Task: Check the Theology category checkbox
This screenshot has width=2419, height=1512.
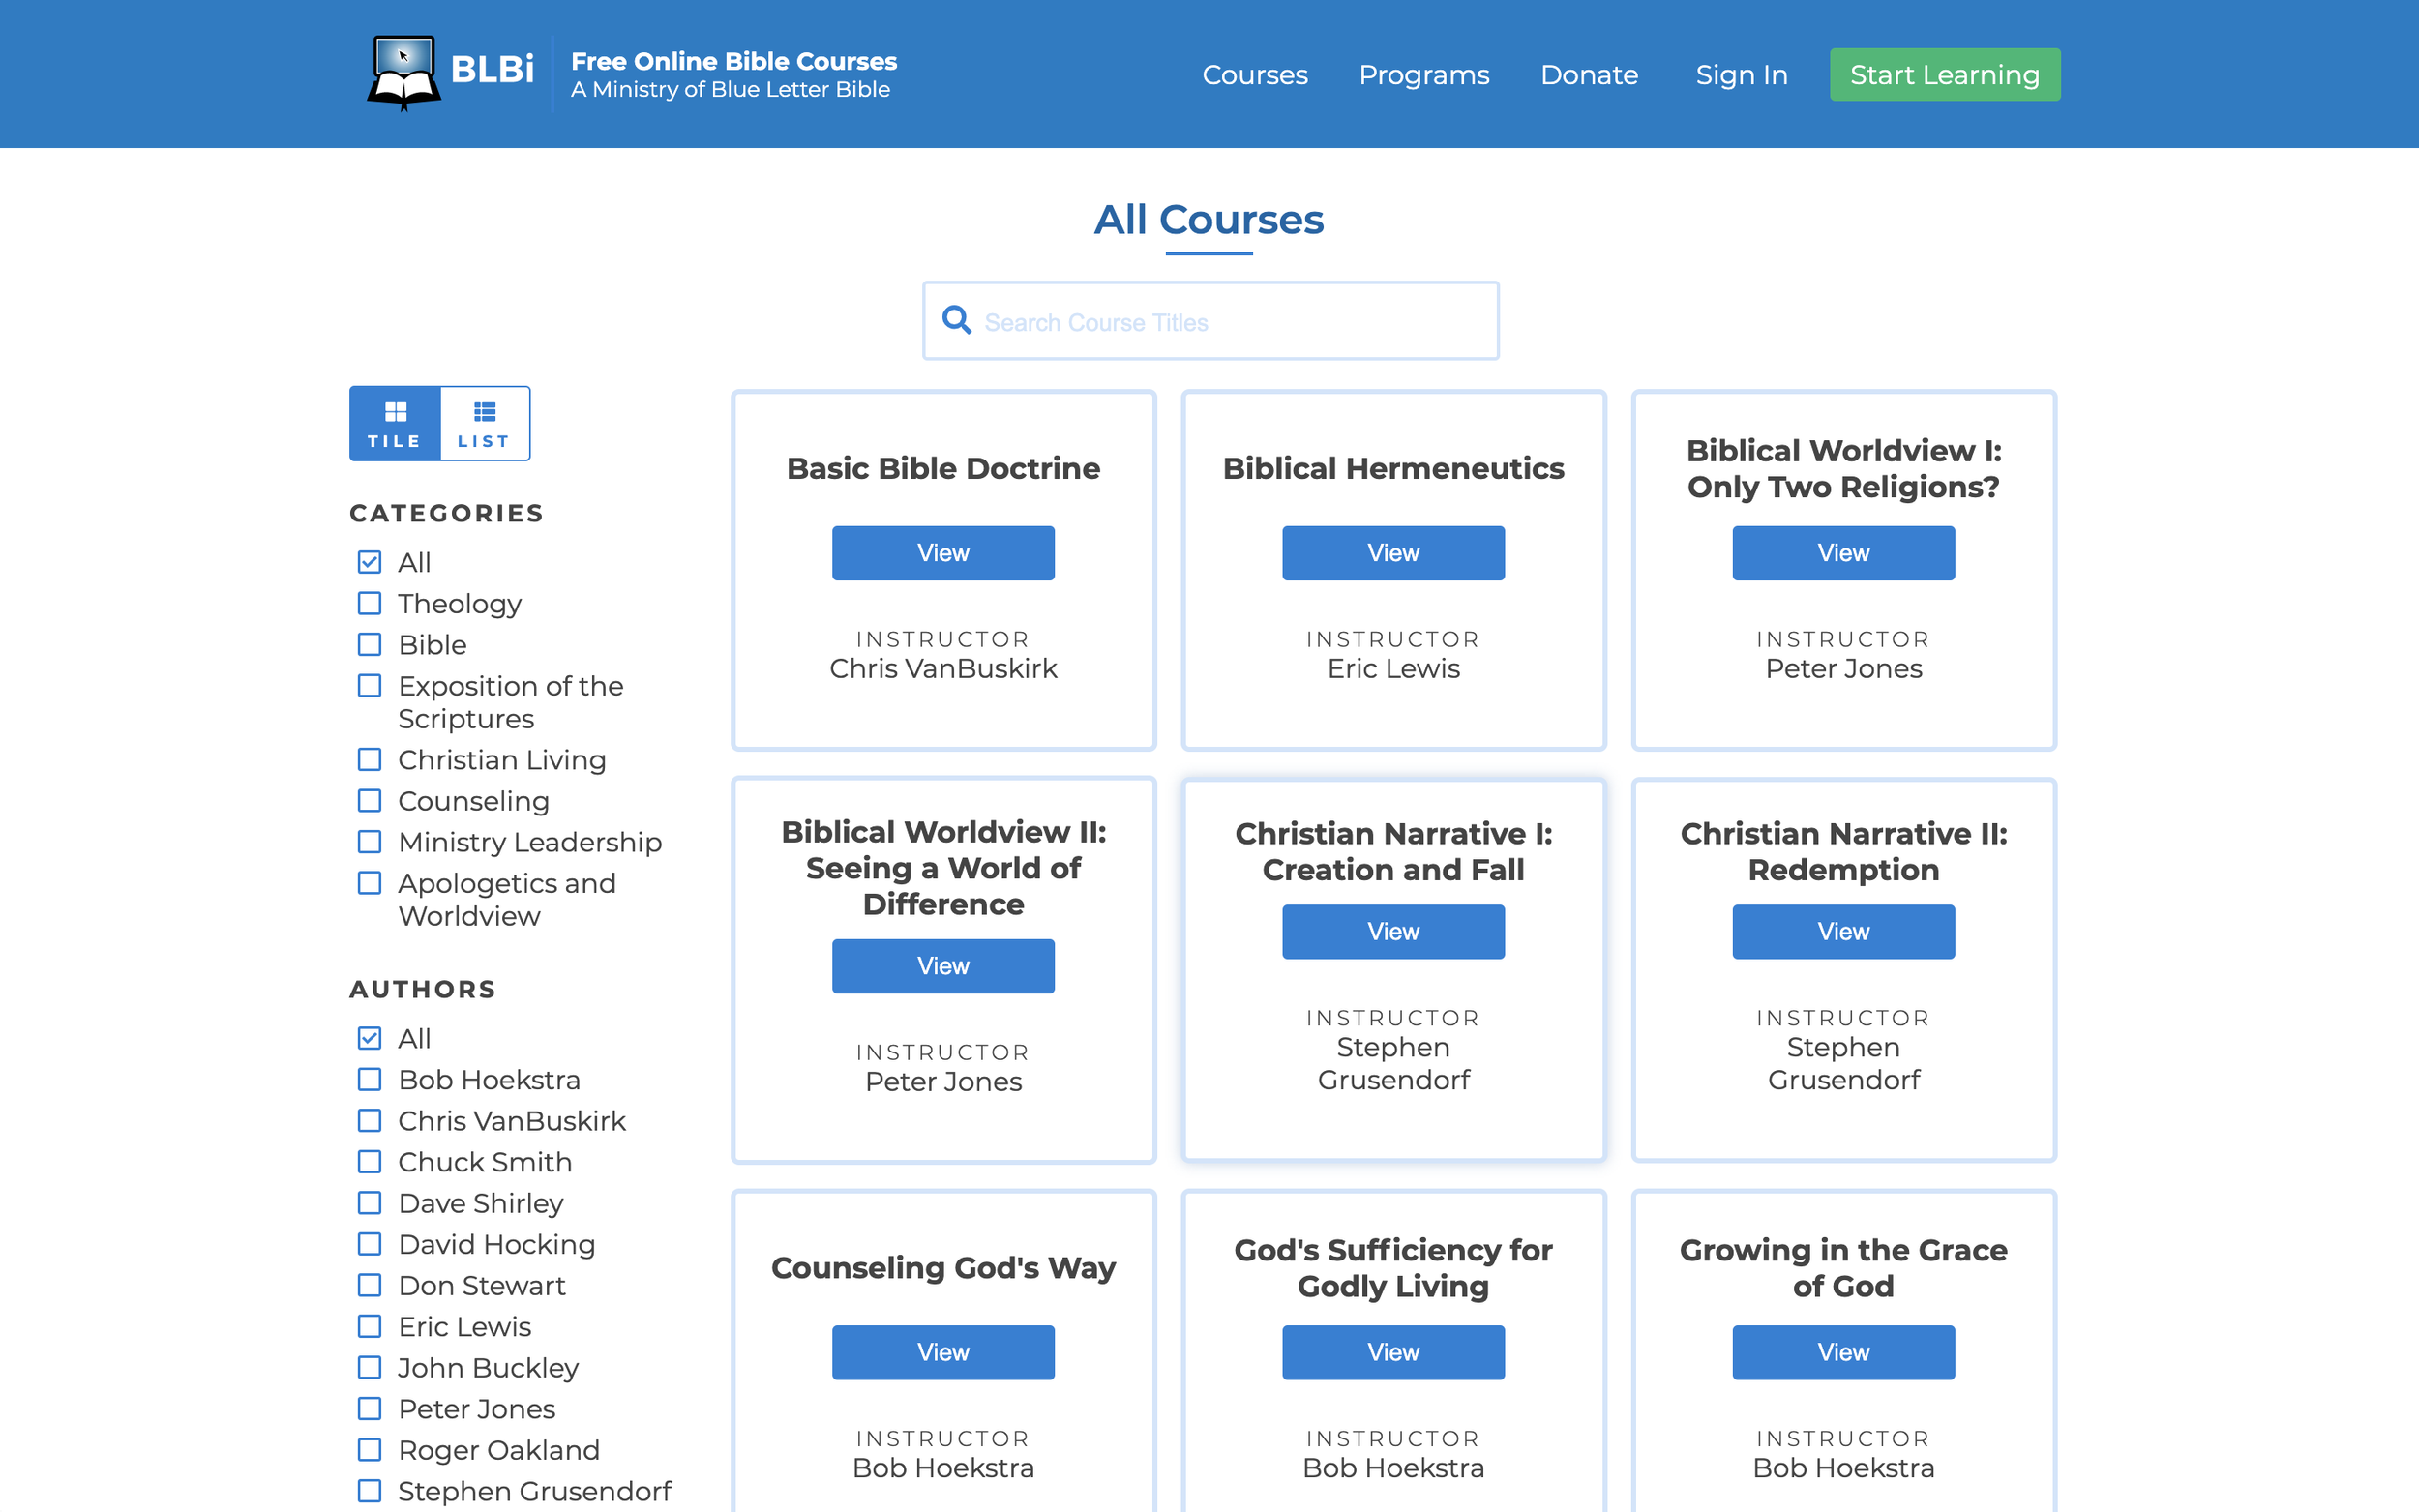Action: [369, 603]
